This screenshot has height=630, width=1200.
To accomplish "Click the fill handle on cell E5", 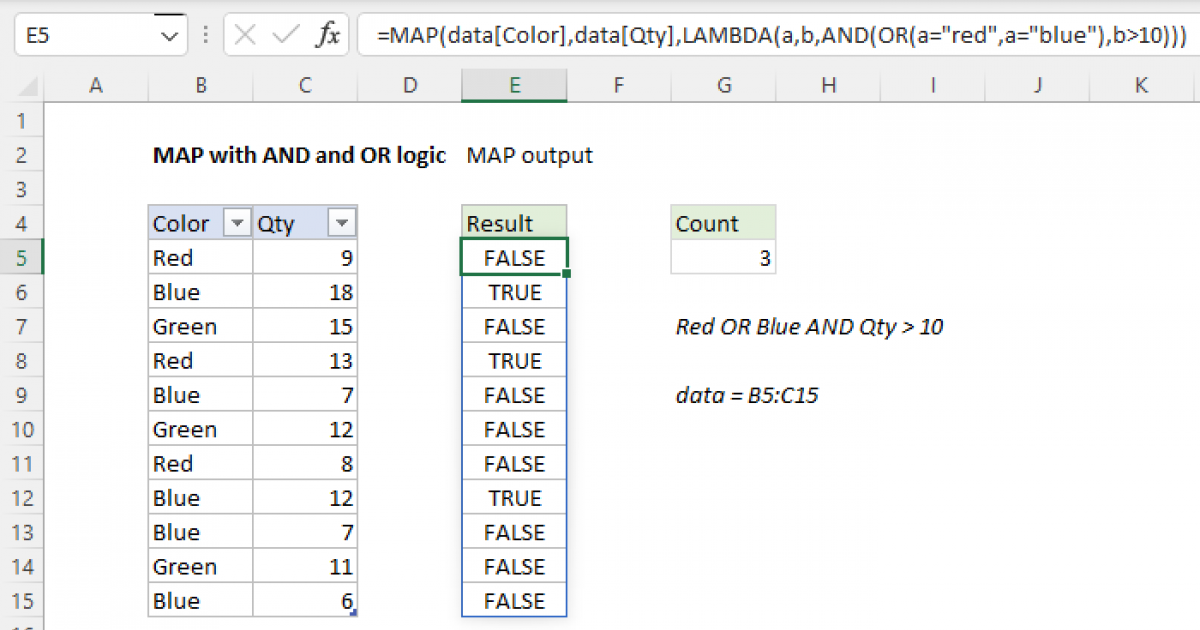I will point(567,273).
